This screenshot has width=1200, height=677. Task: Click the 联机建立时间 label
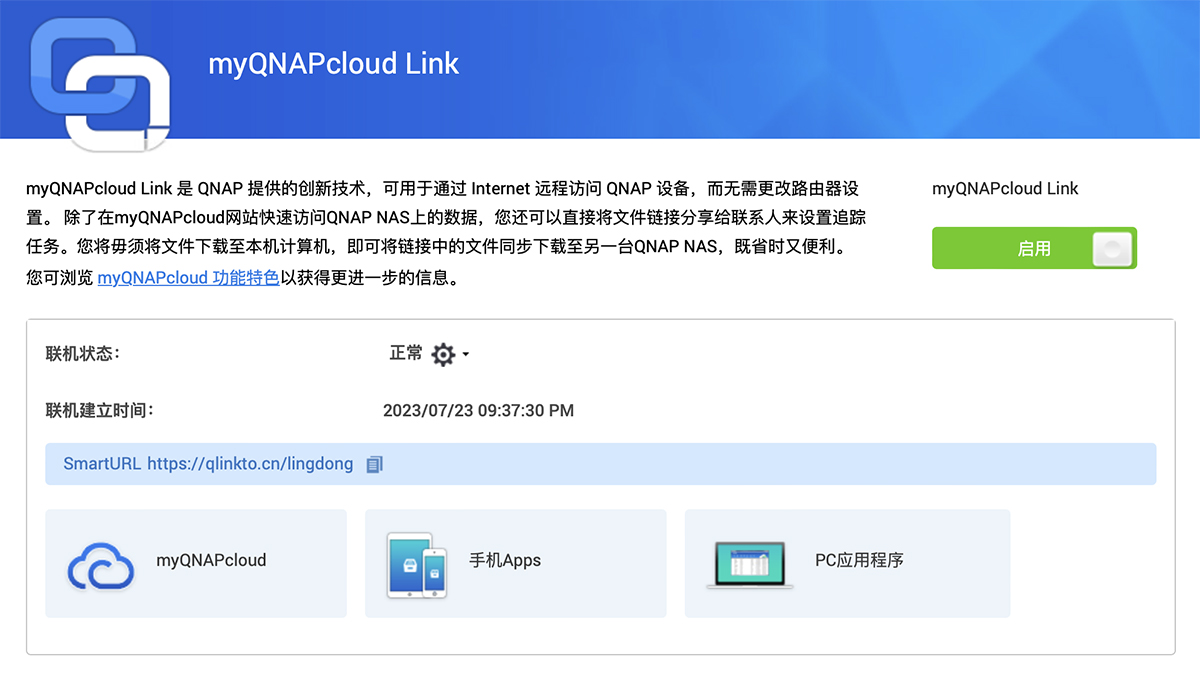[x=99, y=410]
